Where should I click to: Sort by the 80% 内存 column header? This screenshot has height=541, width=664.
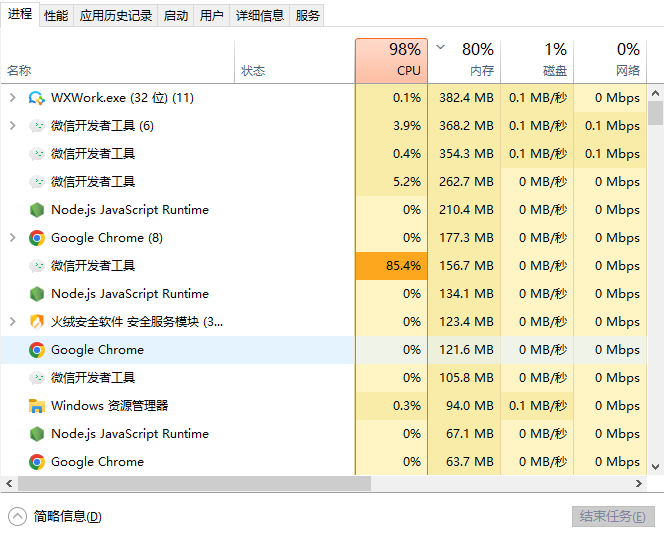[464, 61]
